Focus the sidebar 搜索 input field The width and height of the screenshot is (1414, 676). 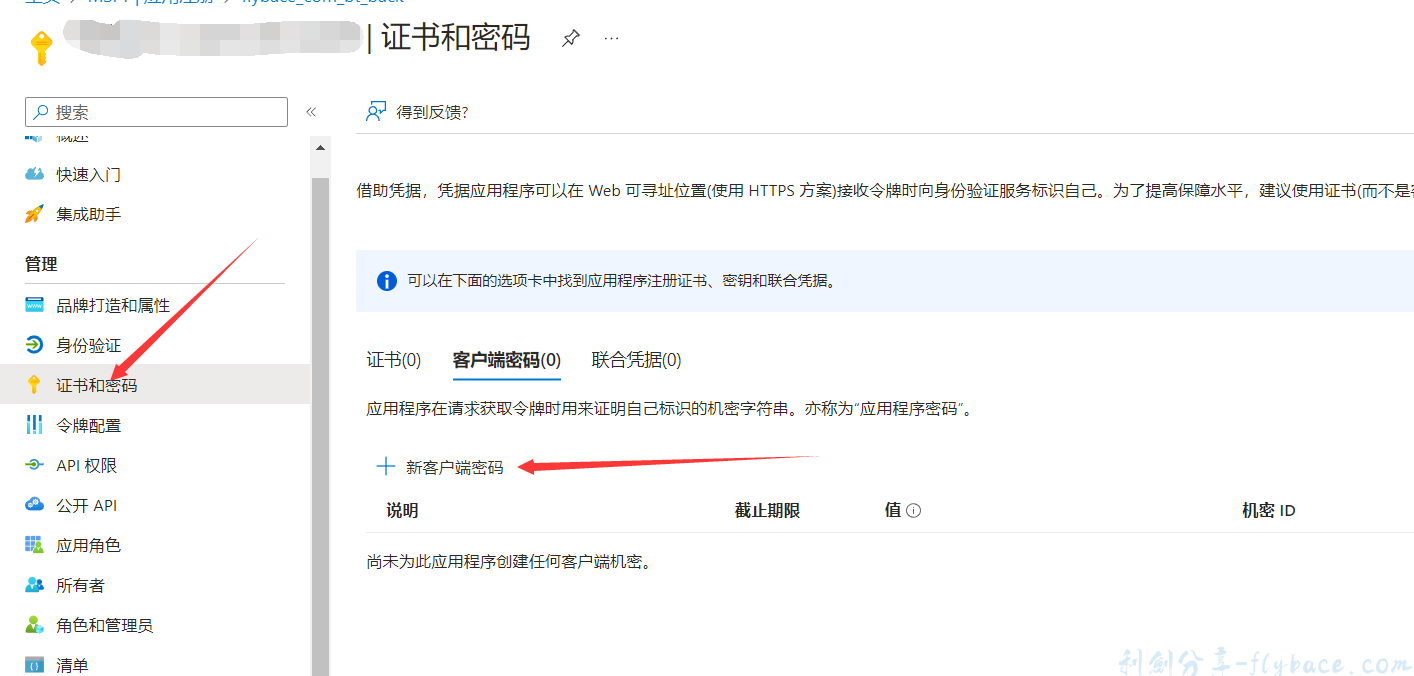(156, 112)
